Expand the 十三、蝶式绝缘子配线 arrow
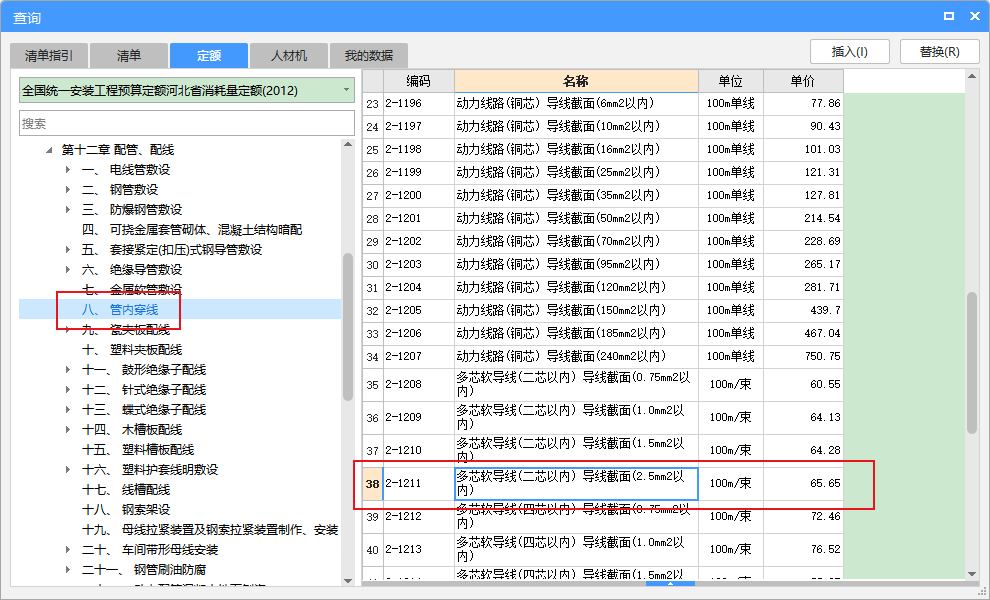The height and width of the screenshot is (600, 990). point(68,409)
